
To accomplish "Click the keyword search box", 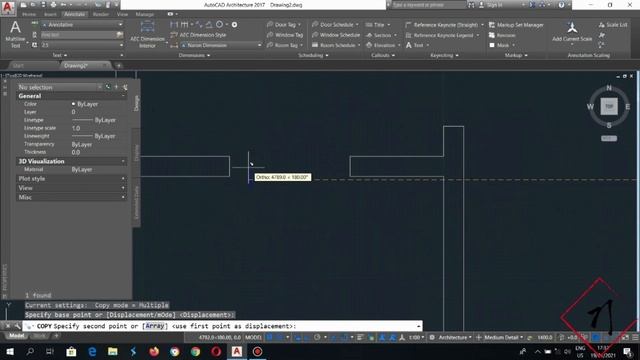I will [x=428, y=5].
